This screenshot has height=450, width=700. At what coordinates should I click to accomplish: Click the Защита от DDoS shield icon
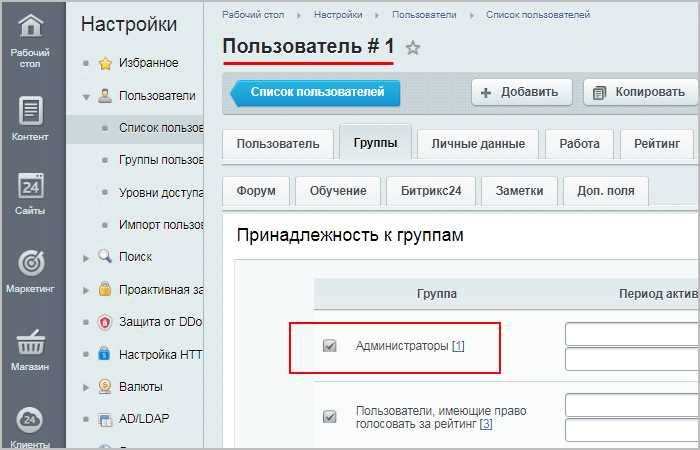pos(104,322)
